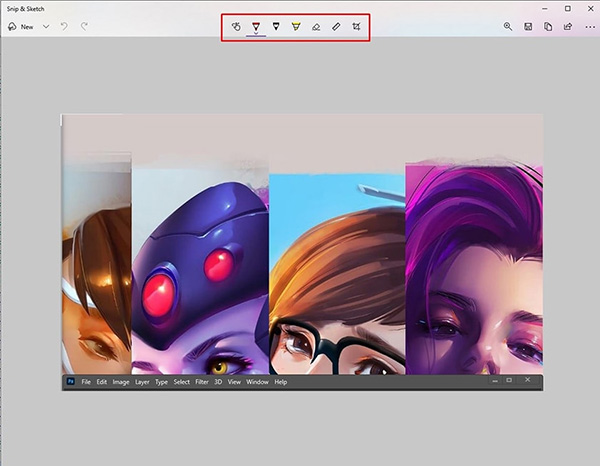Undo the last edit
Viewport: 600px width, 466px height.
click(x=64, y=26)
